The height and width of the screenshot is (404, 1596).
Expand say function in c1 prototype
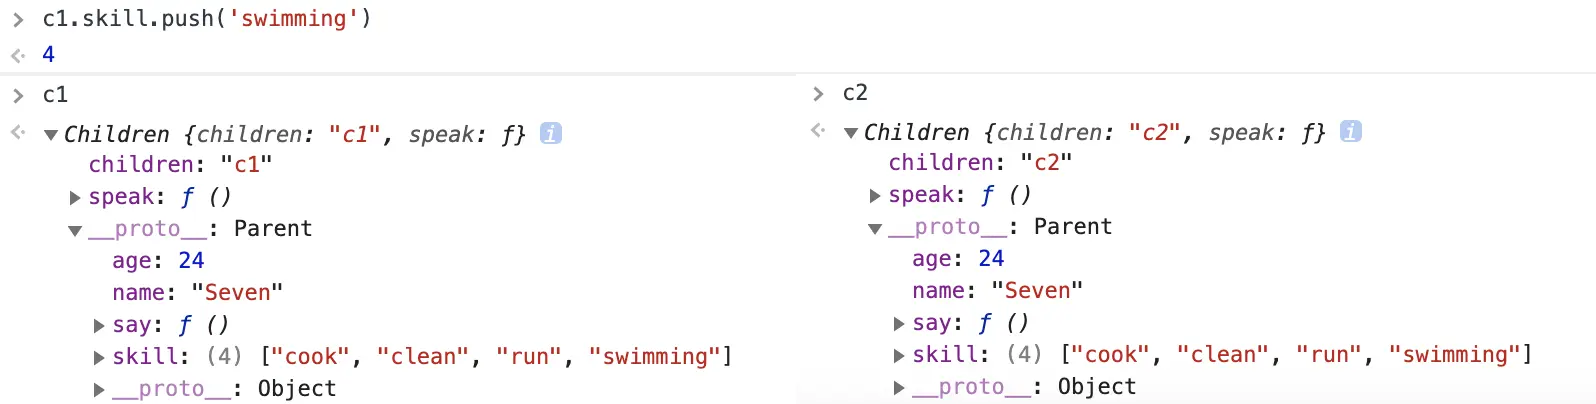99,326
